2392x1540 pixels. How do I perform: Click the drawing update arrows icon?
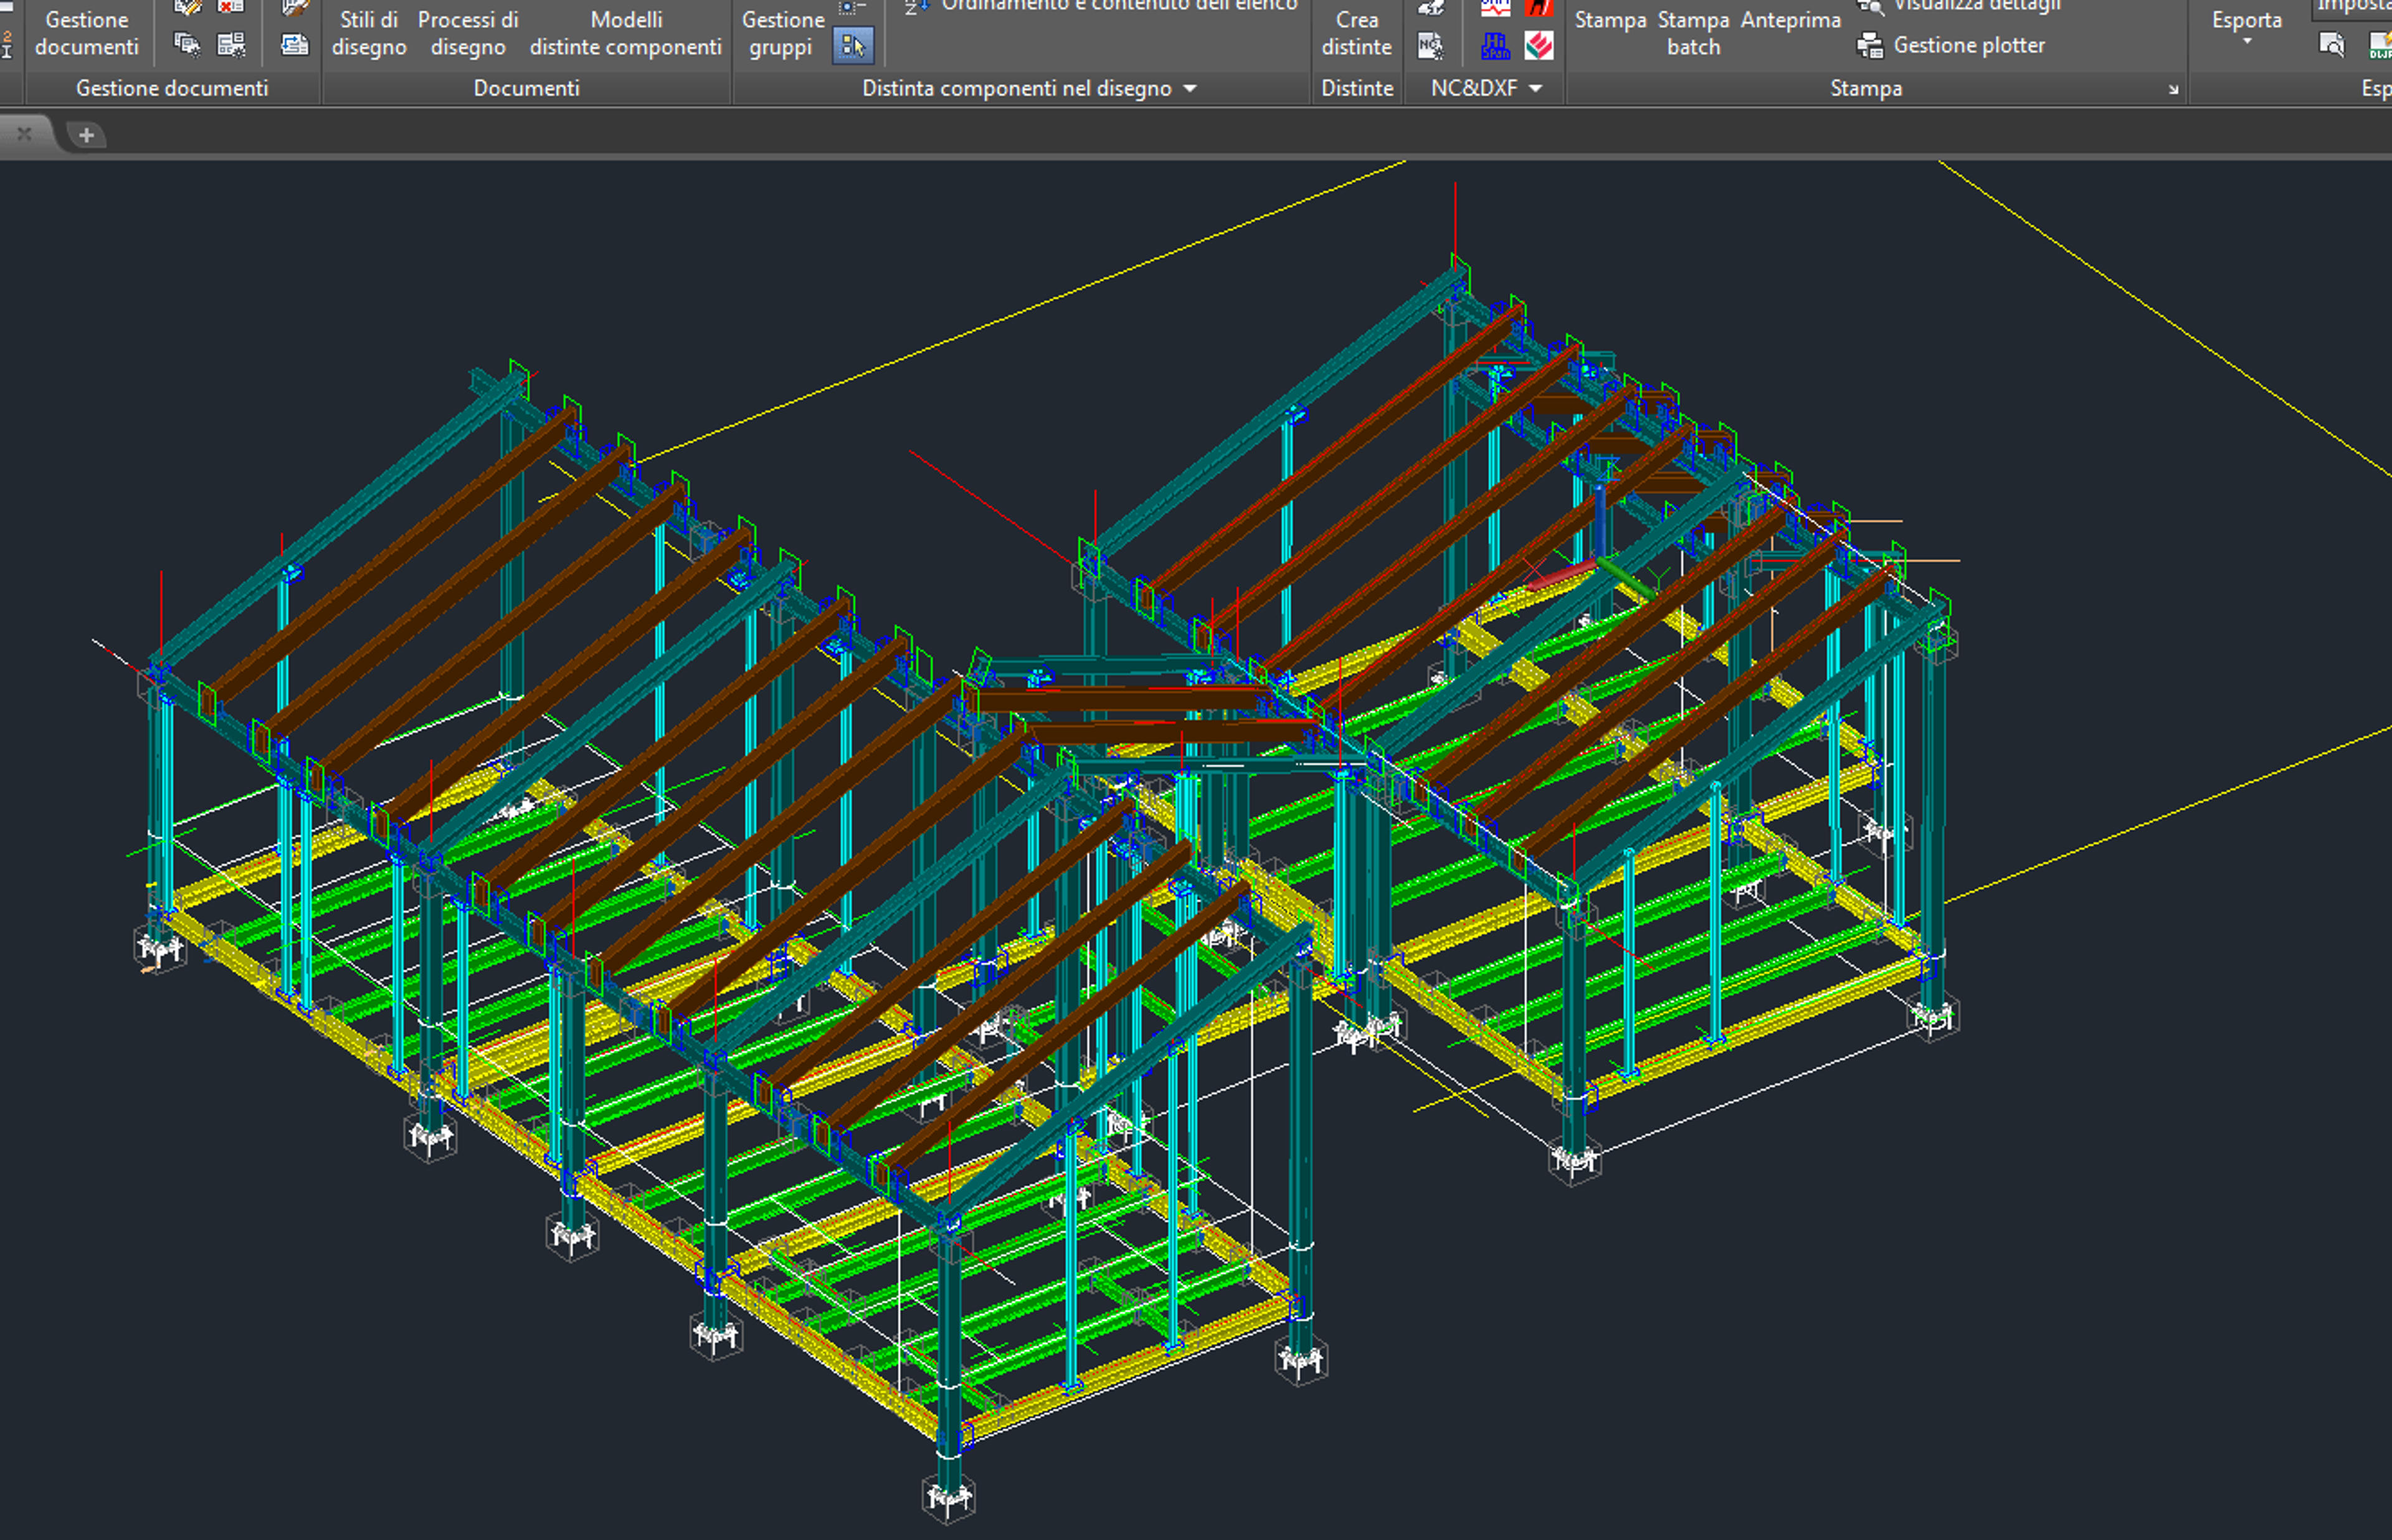(295, 45)
